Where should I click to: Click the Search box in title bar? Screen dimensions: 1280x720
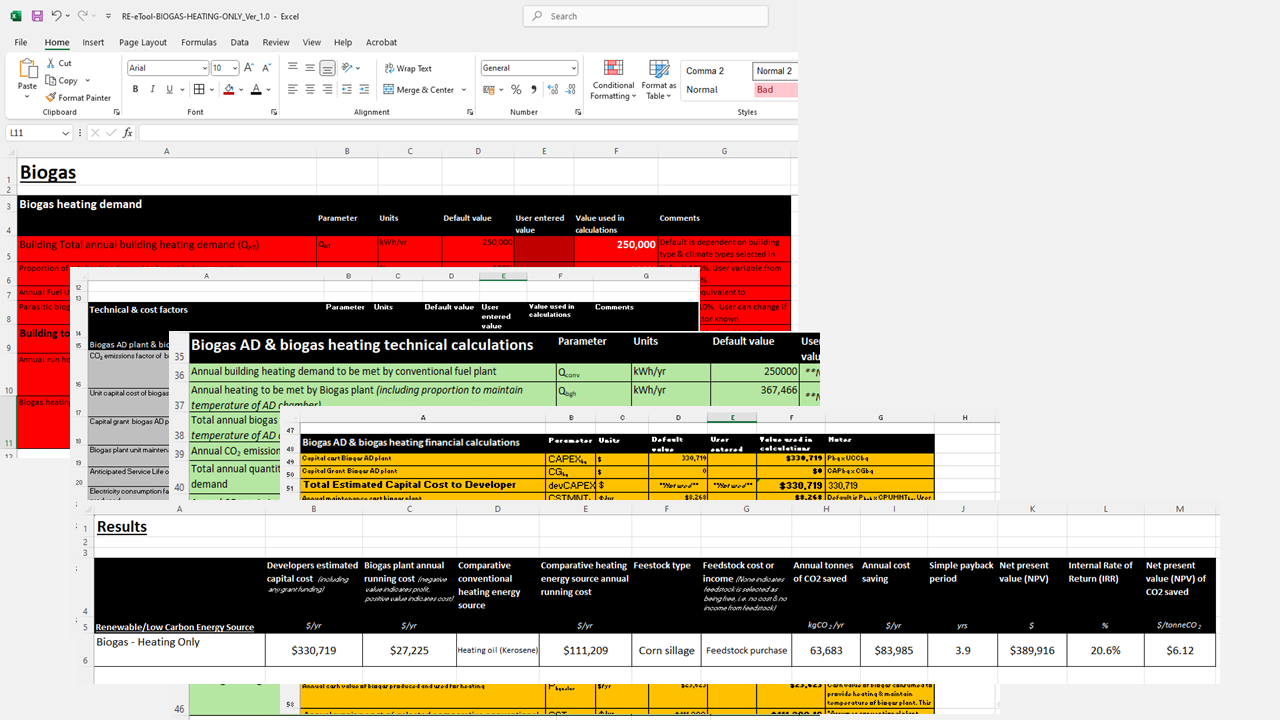pyautogui.click(x=645, y=16)
